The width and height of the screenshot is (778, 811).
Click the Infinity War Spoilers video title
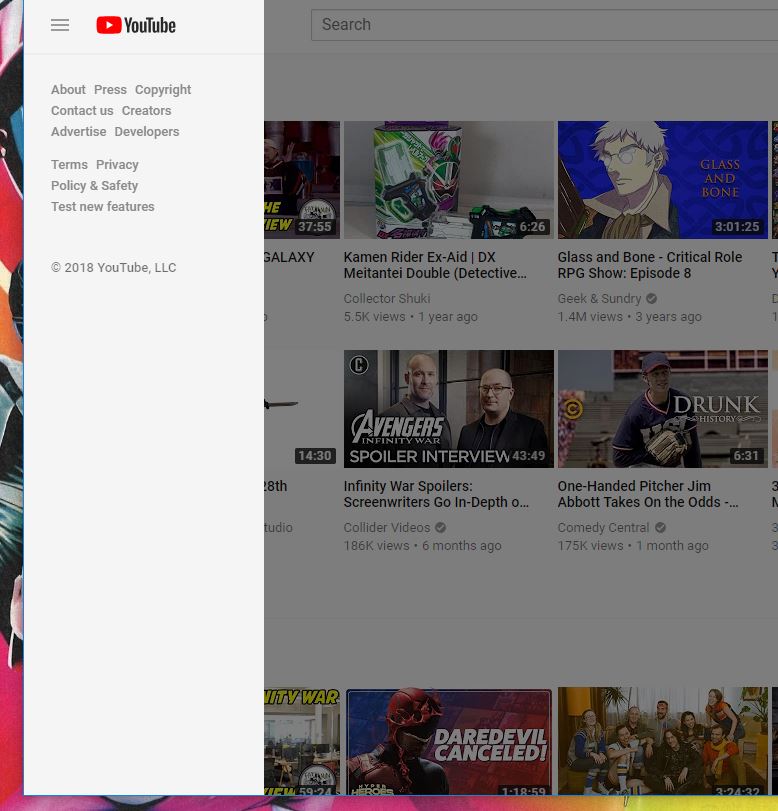[436, 494]
